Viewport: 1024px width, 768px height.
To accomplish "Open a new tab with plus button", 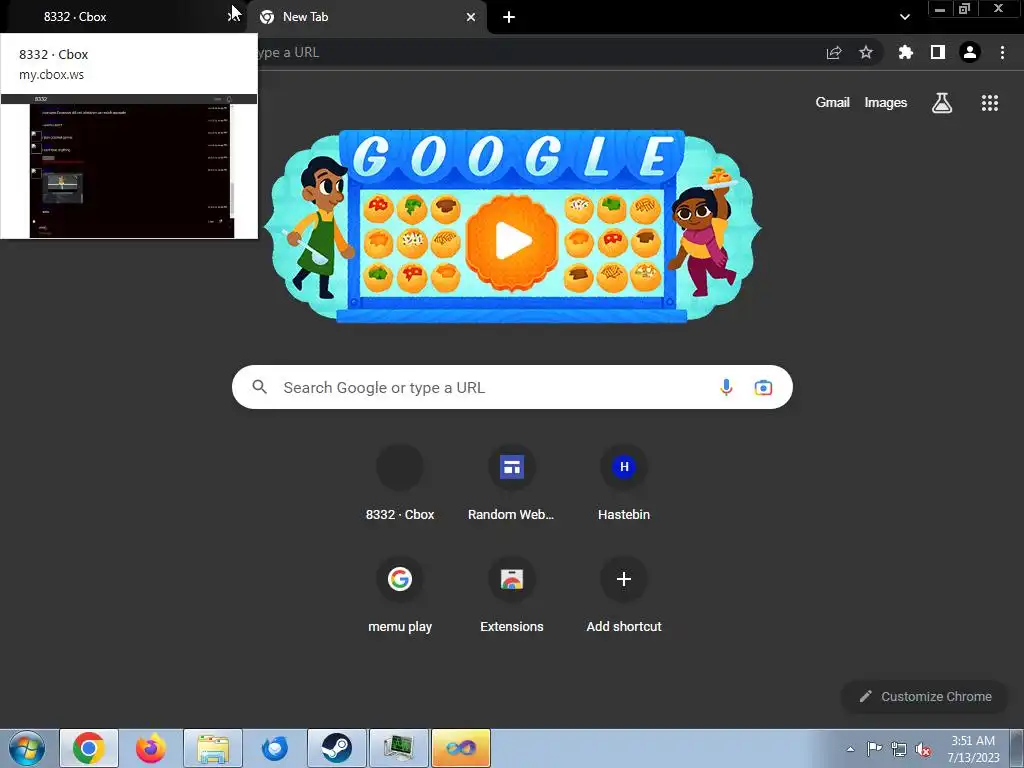I will click(x=509, y=18).
